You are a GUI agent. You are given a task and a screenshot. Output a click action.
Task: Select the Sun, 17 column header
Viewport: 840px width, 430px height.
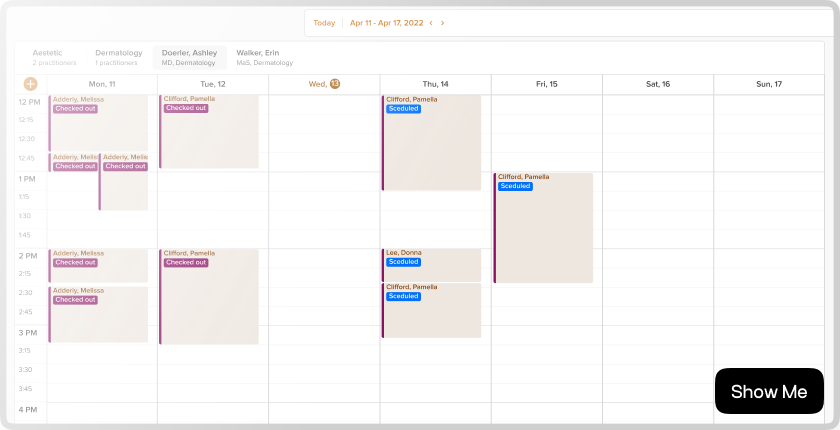pyautogui.click(x=768, y=84)
